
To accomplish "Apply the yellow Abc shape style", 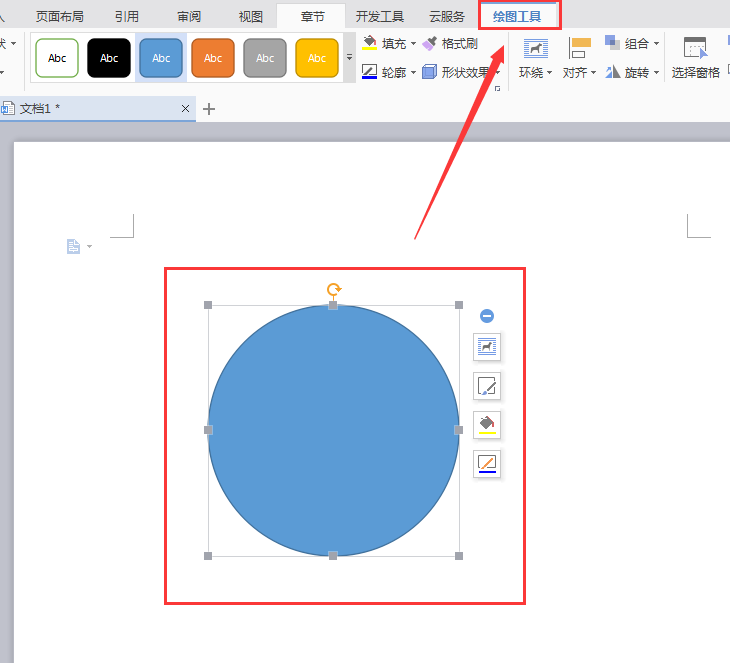I will tap(317, 58).
